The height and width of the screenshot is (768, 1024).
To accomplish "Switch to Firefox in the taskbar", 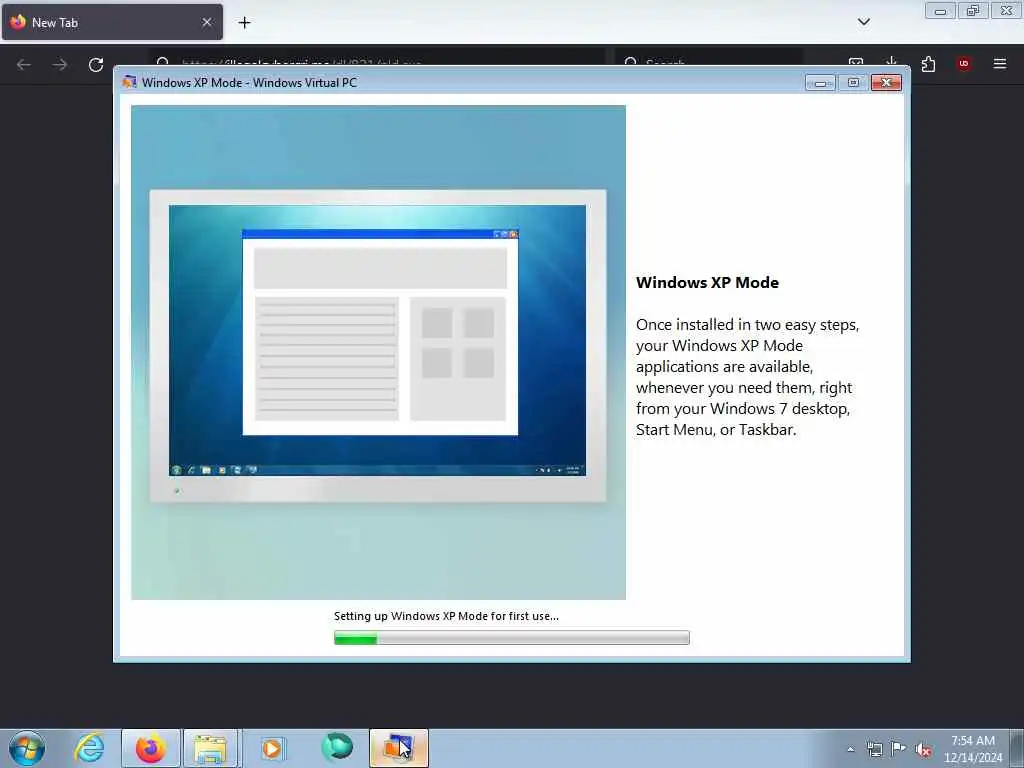I will pyautogui.click(x=151, y=748).
